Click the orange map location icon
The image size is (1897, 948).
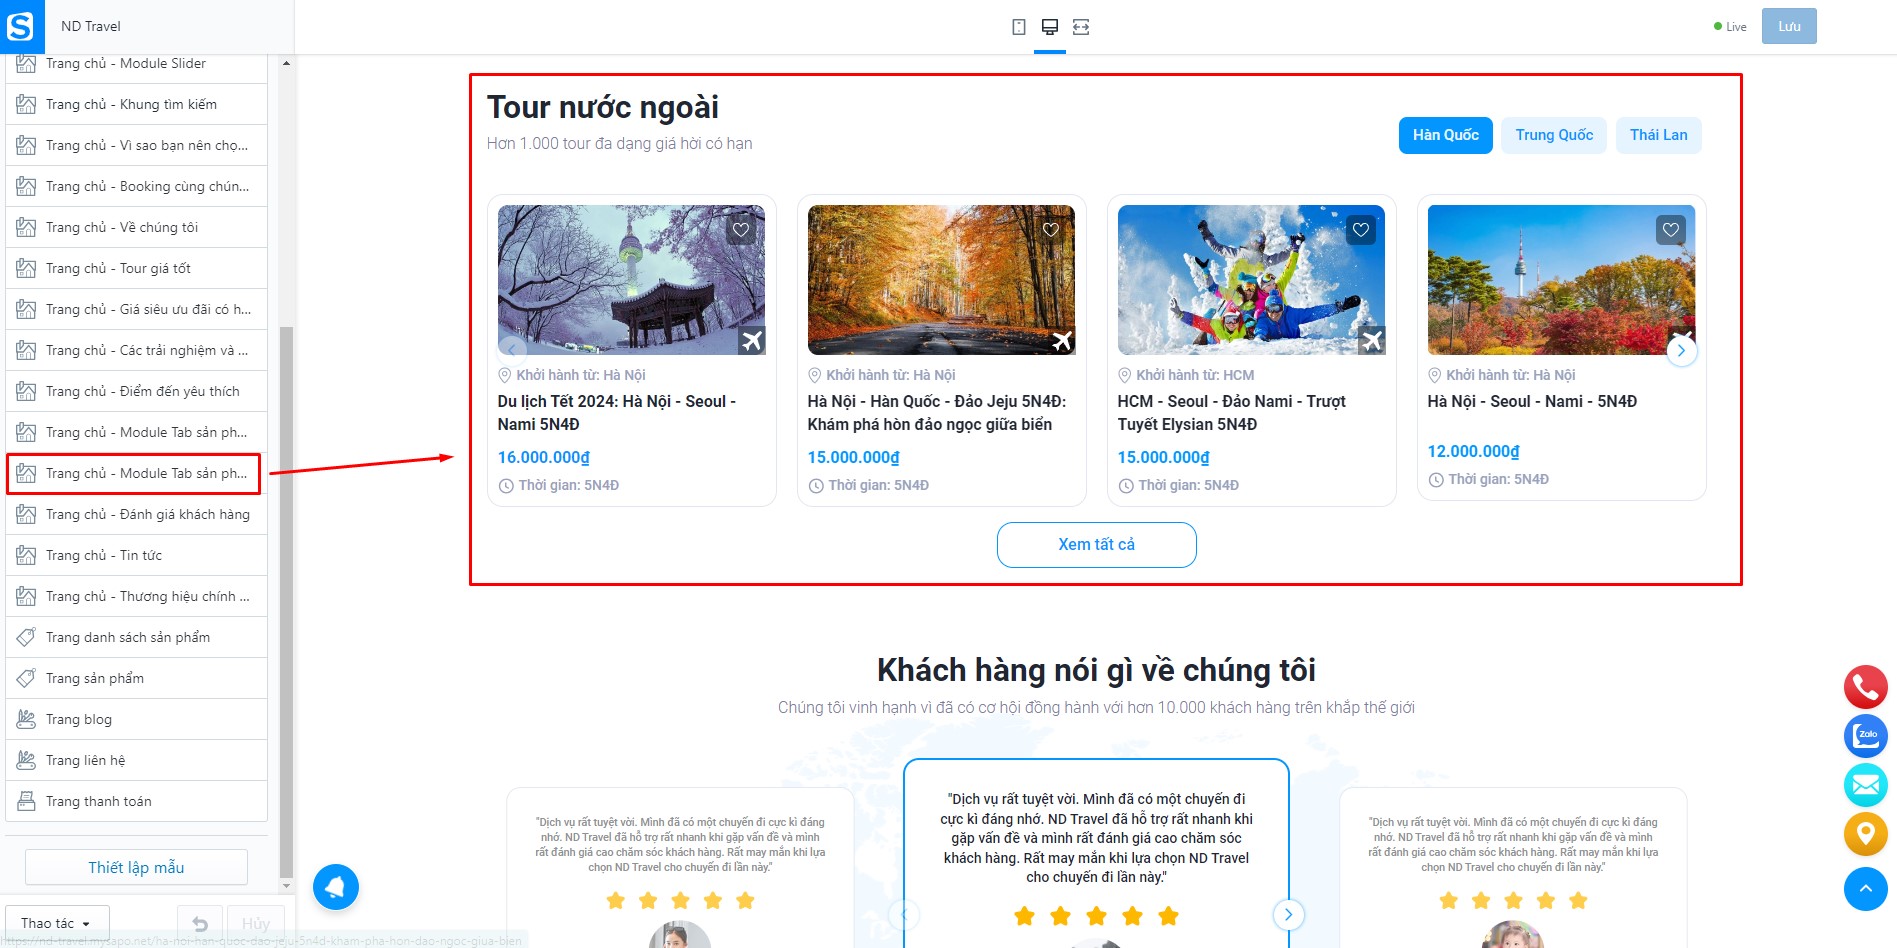(x=1866, y=834)
